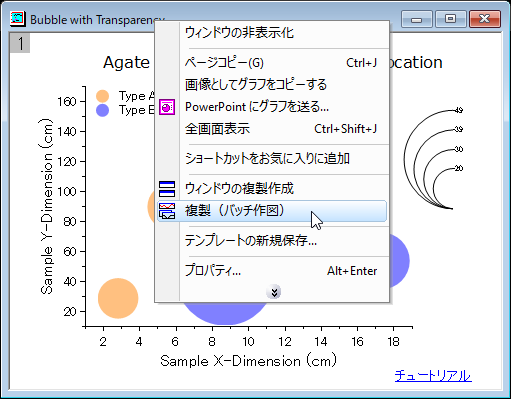Screen dimensions: 511x399
Task: Click the batch plotting duplicate icon
Action: pos(167,211)
